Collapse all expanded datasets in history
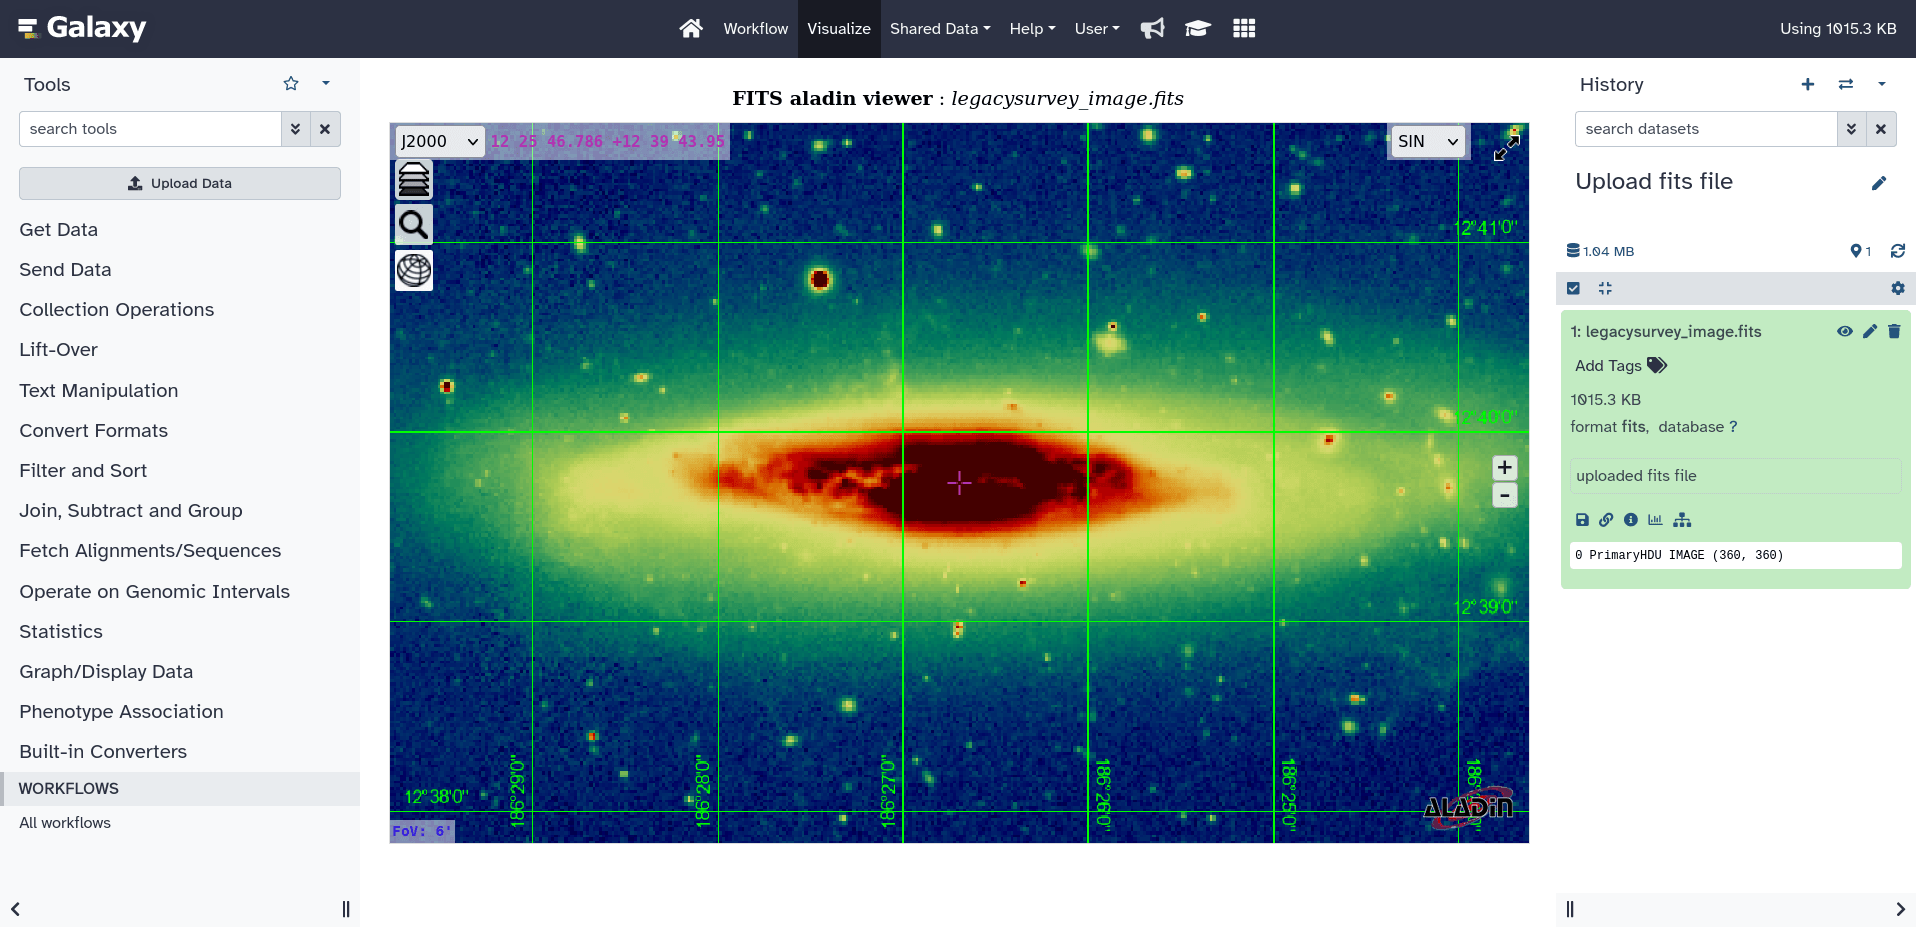The height and width of the screenshot is (927, 1916). pyautogui.click(x=1606, y=288)
